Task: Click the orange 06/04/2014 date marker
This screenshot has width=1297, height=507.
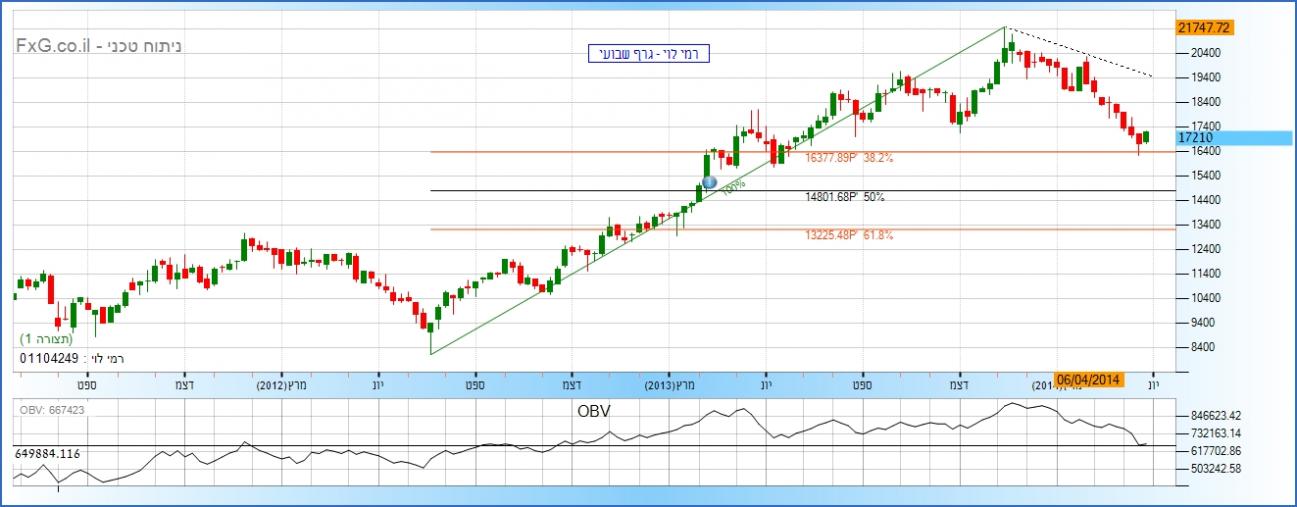Action: pyautogui.click(x=1089, y=380)
